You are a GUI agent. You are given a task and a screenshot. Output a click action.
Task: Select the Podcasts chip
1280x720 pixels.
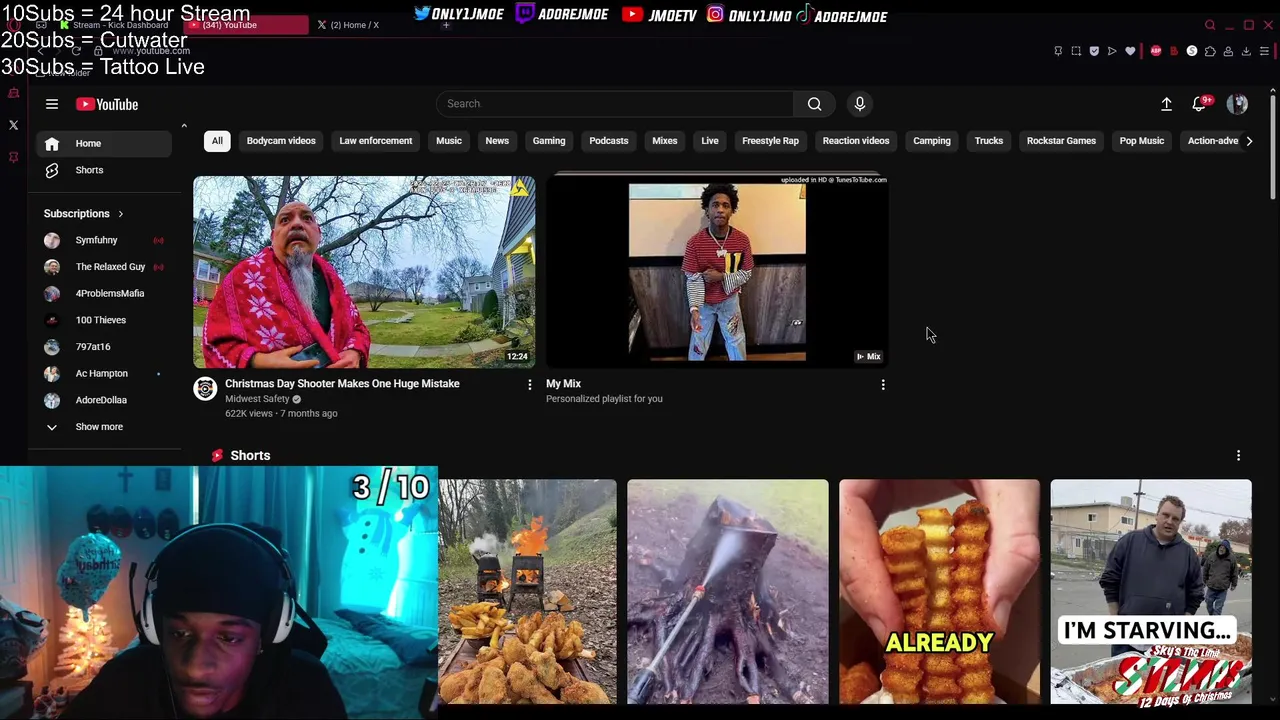[609, 141]
